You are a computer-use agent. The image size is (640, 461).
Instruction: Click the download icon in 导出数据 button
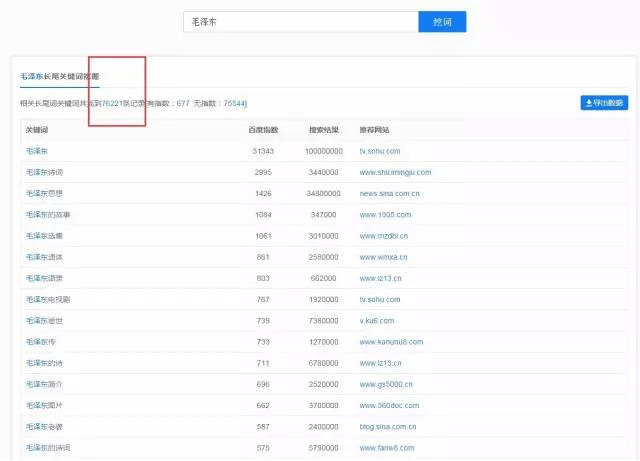point(589,102)
